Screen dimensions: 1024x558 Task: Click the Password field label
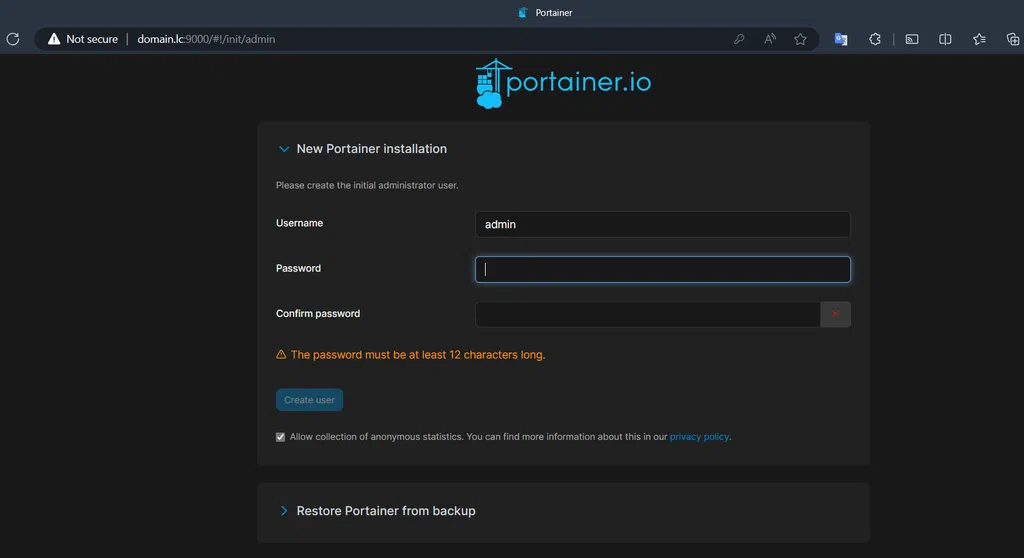coord(298,269)
